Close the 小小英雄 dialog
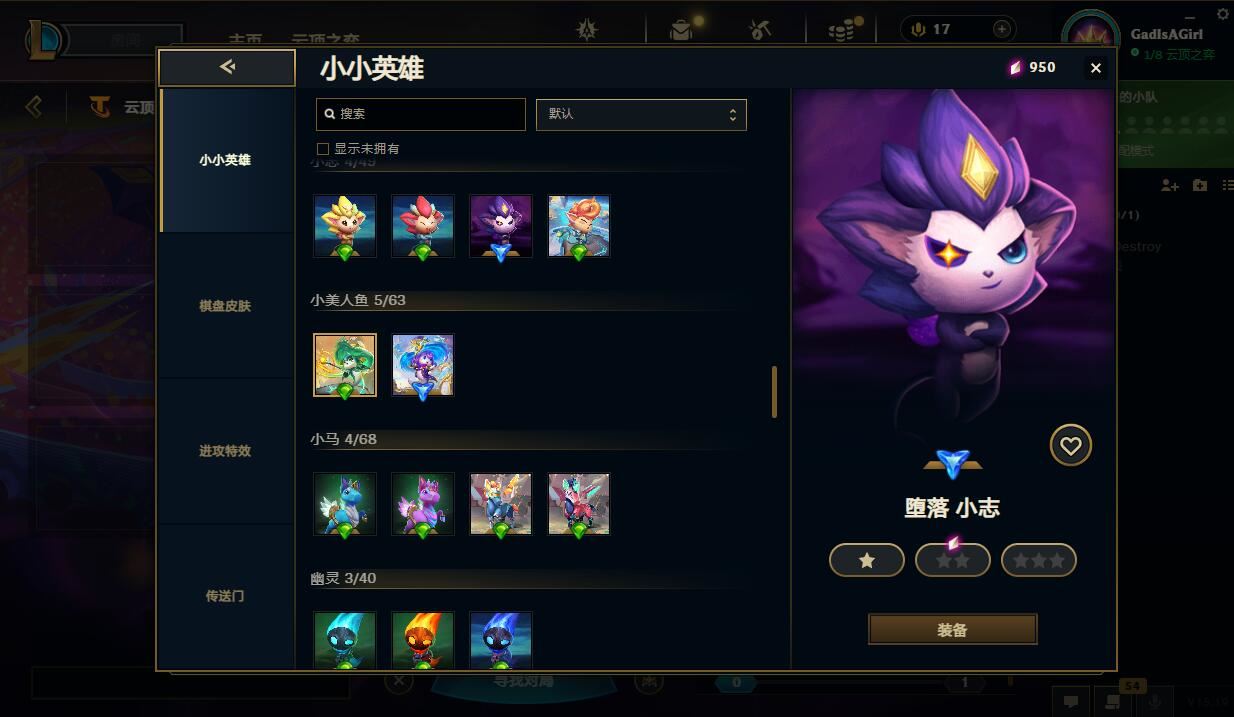1234x717 pixels. [x=1096, y=68]
